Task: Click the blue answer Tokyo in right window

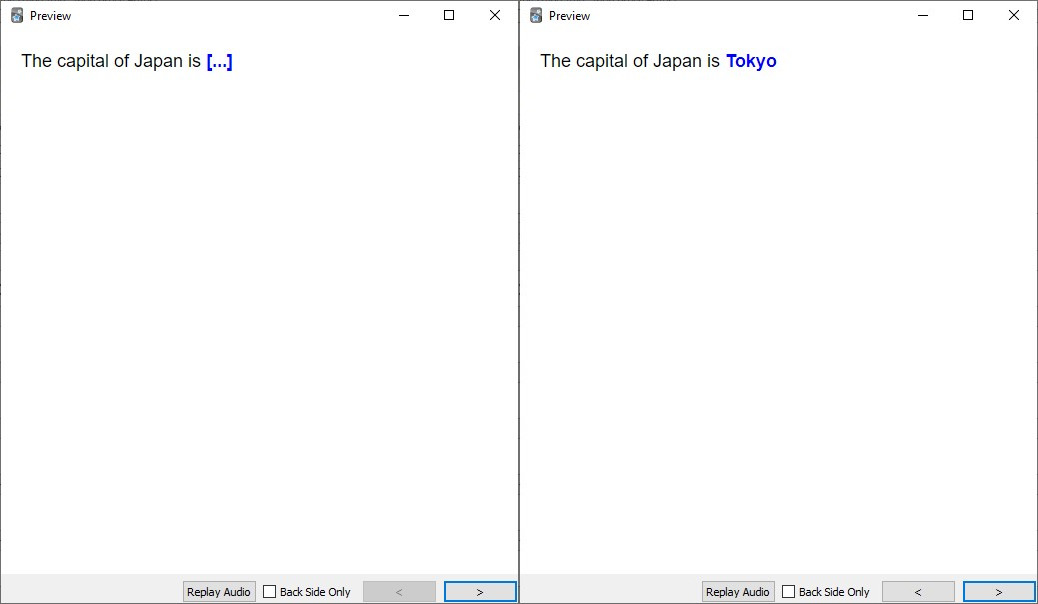Action: point(751,61)
